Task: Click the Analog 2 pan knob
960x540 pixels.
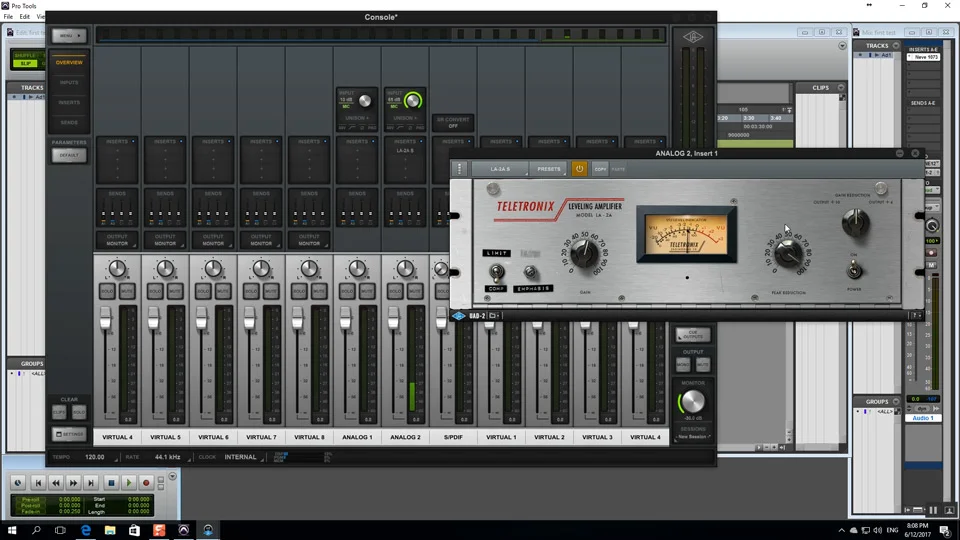Action: coord(405,268)
